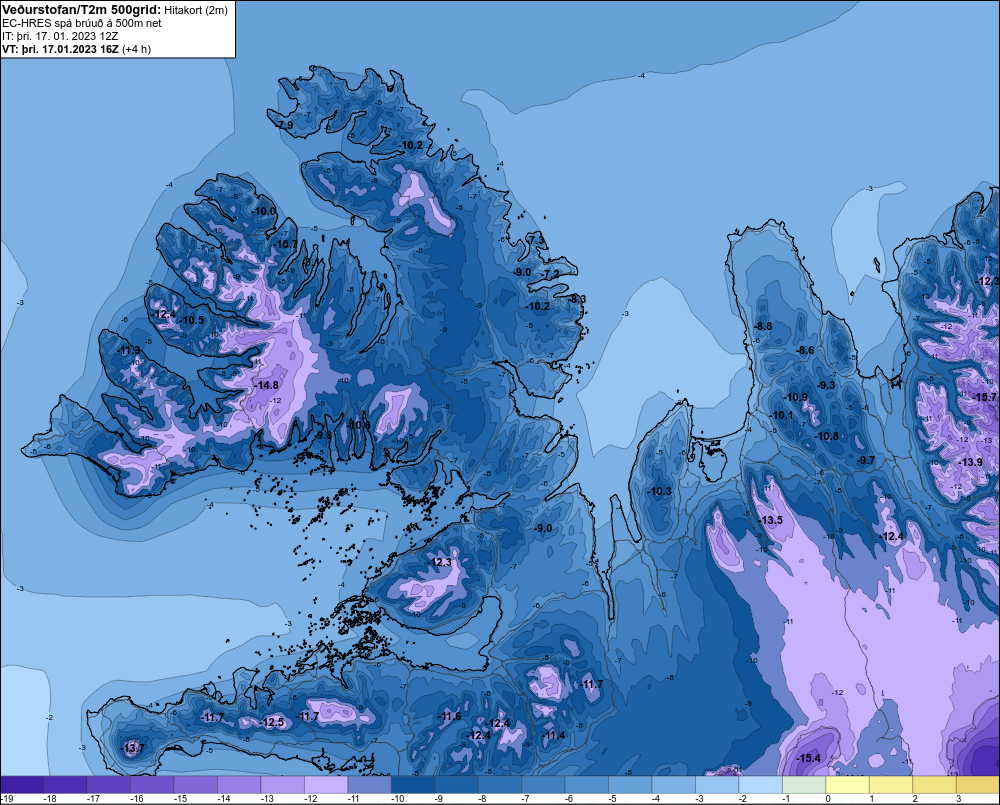Click the -8.6 temperature label
The width and height of the screenshot is (1000, 805).
[x=805, y=350]
